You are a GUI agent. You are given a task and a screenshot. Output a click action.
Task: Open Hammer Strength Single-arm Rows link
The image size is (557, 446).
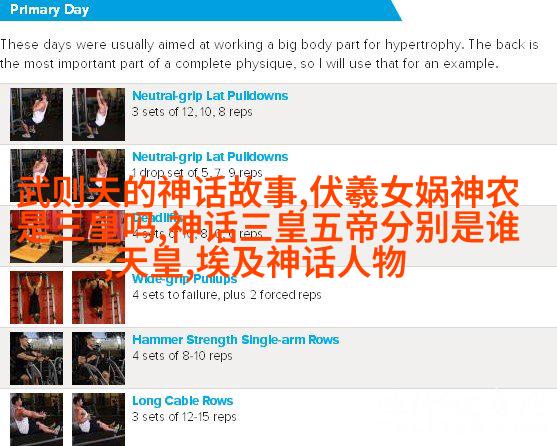(236, 340)
